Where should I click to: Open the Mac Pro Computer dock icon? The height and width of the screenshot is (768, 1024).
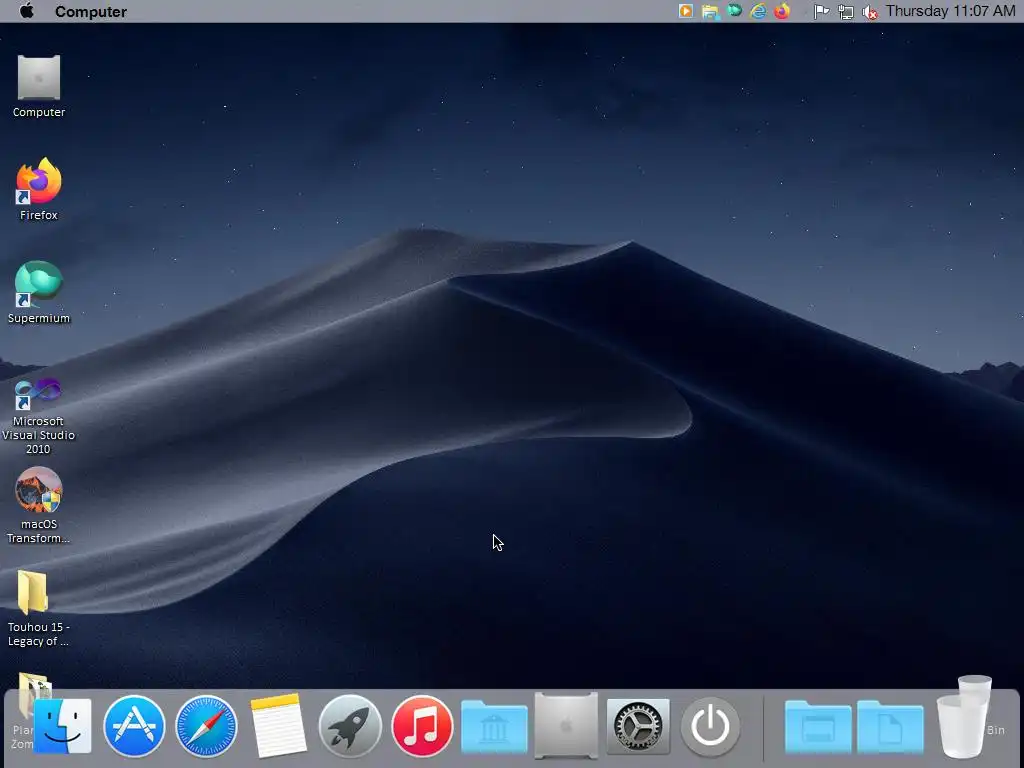click(x=566, y=726)
